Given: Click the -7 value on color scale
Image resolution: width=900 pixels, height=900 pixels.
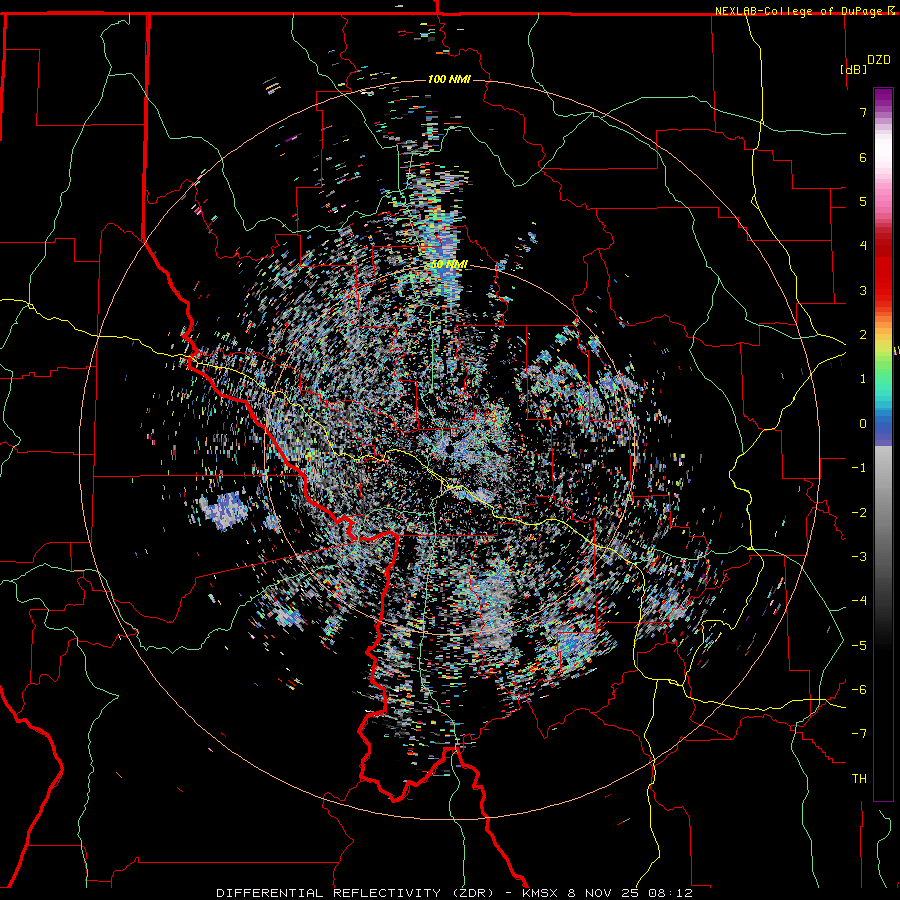Looking at the screenshot, I should click(x=859, y=734).
